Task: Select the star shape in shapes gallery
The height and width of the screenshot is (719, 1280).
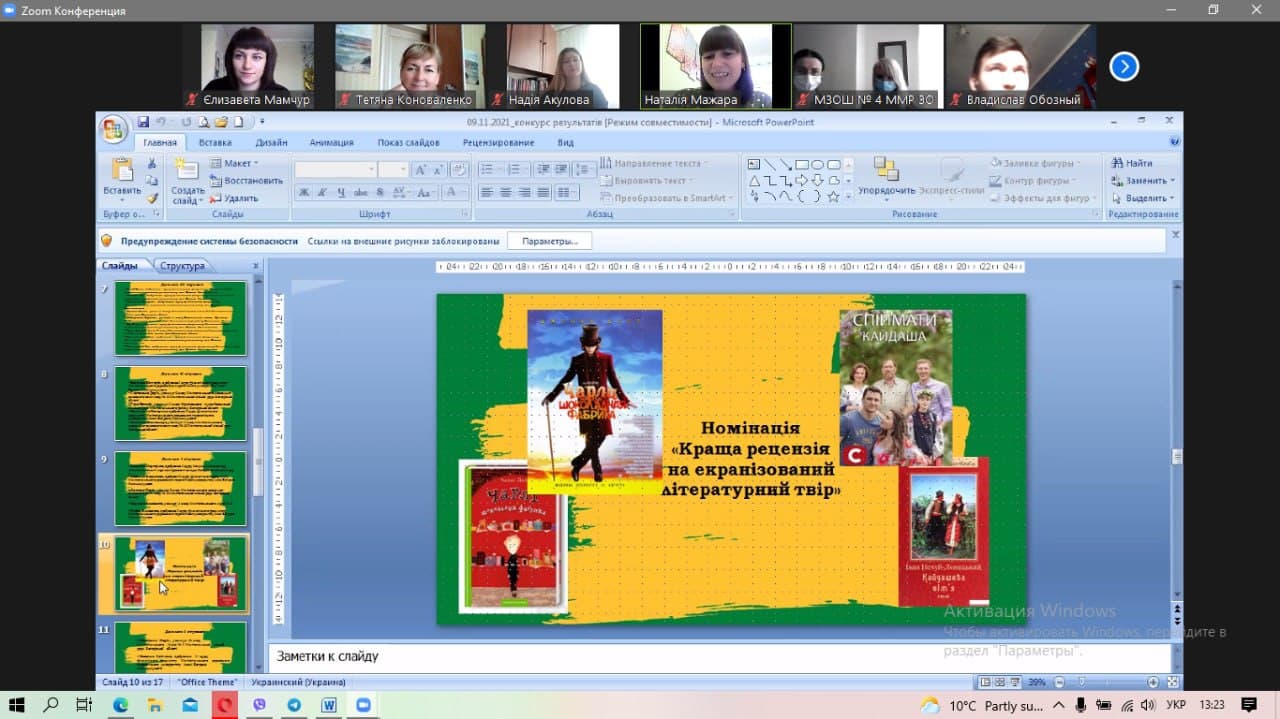Action: (x=833, y=197)
